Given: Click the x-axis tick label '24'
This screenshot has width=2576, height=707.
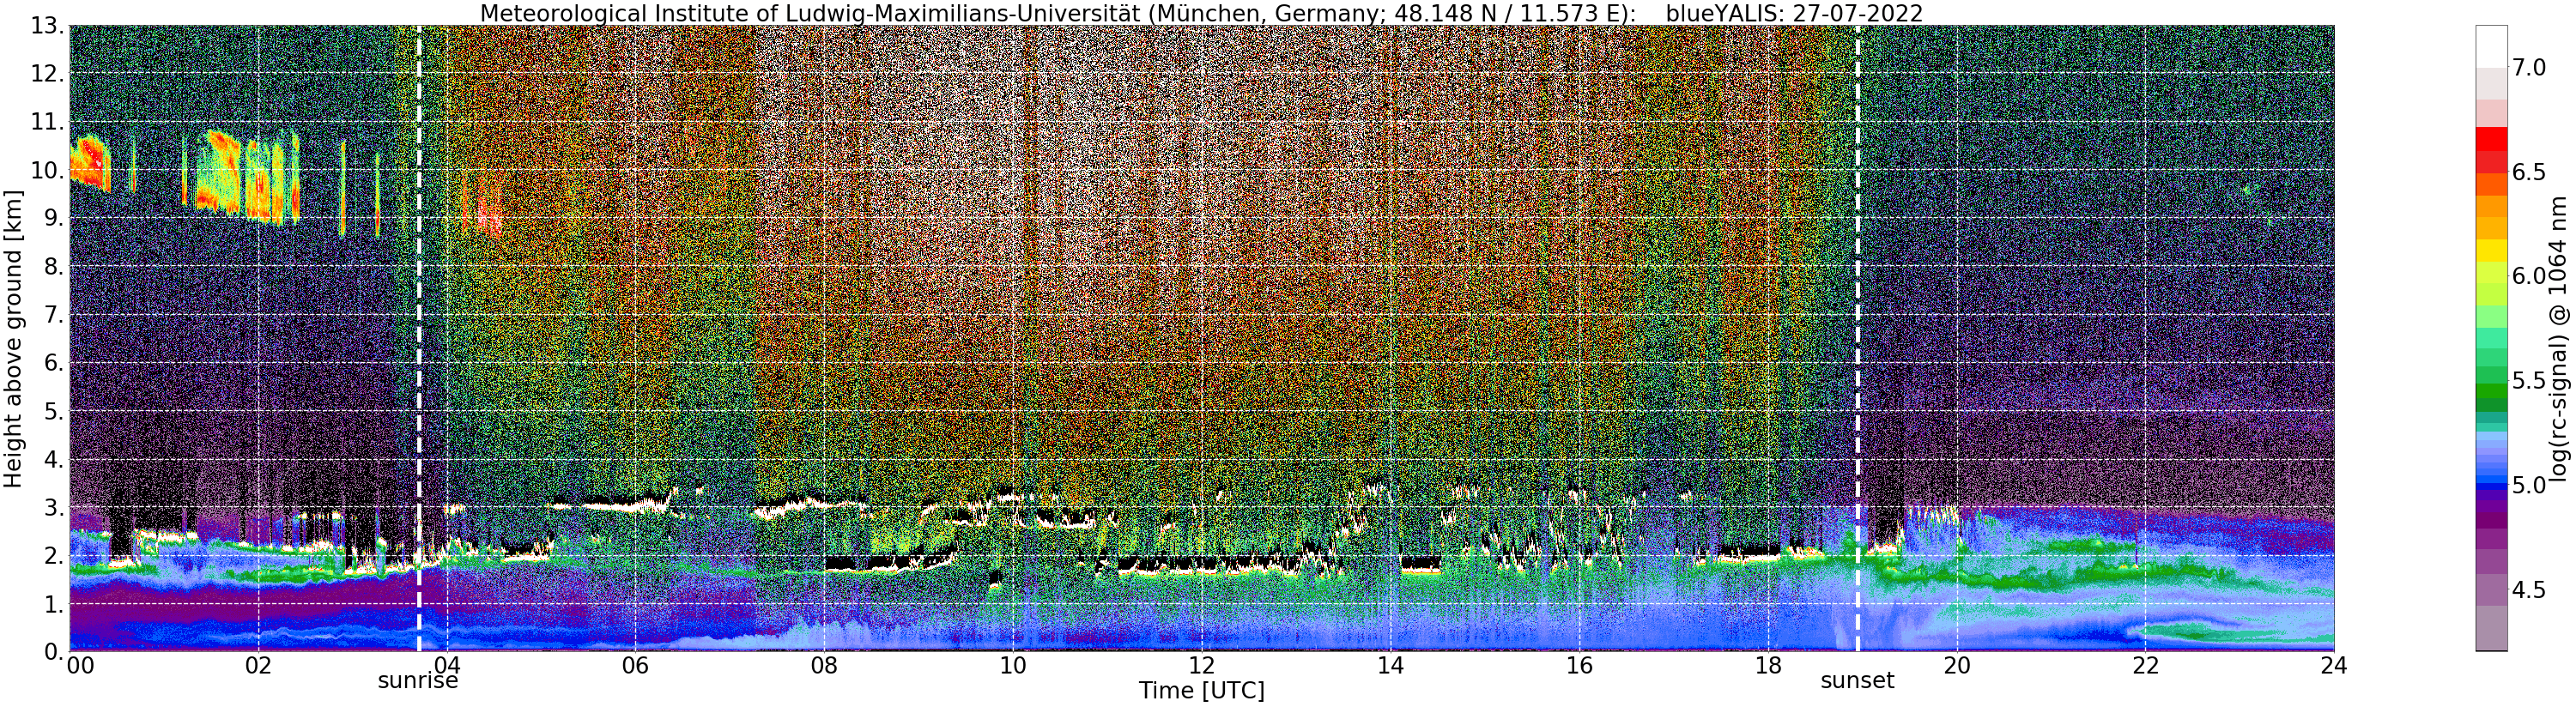Looking at the screenshot, I should point(2334,666).
